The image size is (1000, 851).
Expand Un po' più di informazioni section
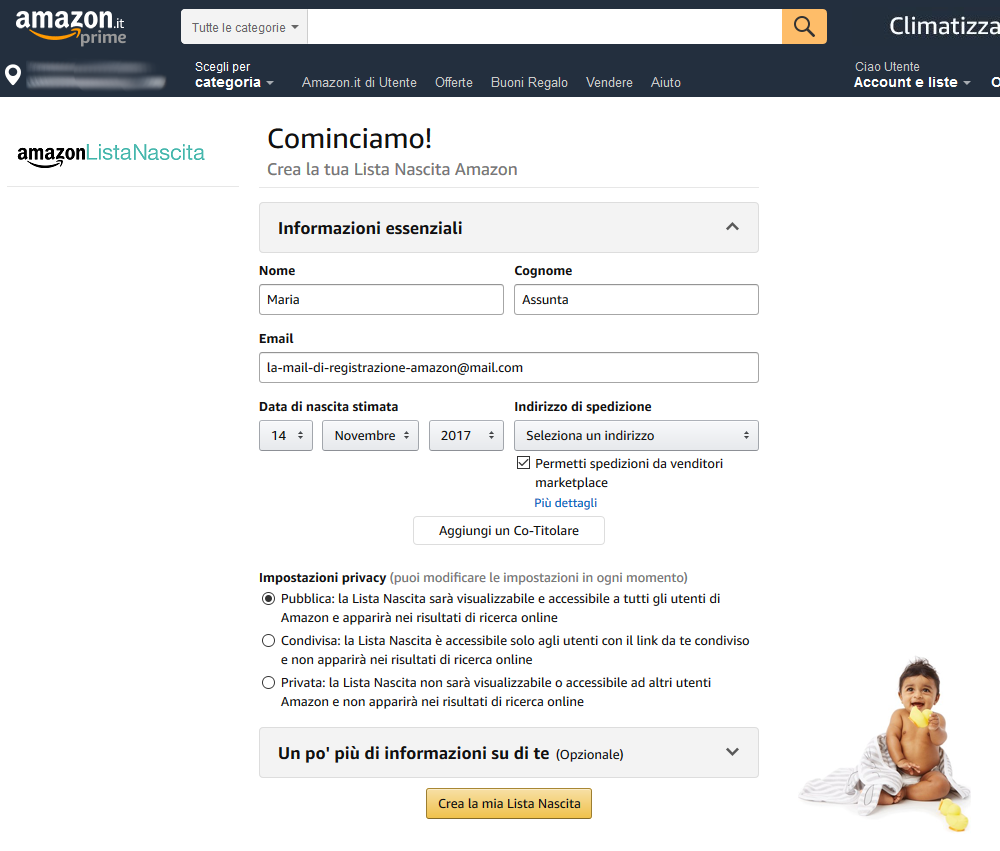point(732,752)
